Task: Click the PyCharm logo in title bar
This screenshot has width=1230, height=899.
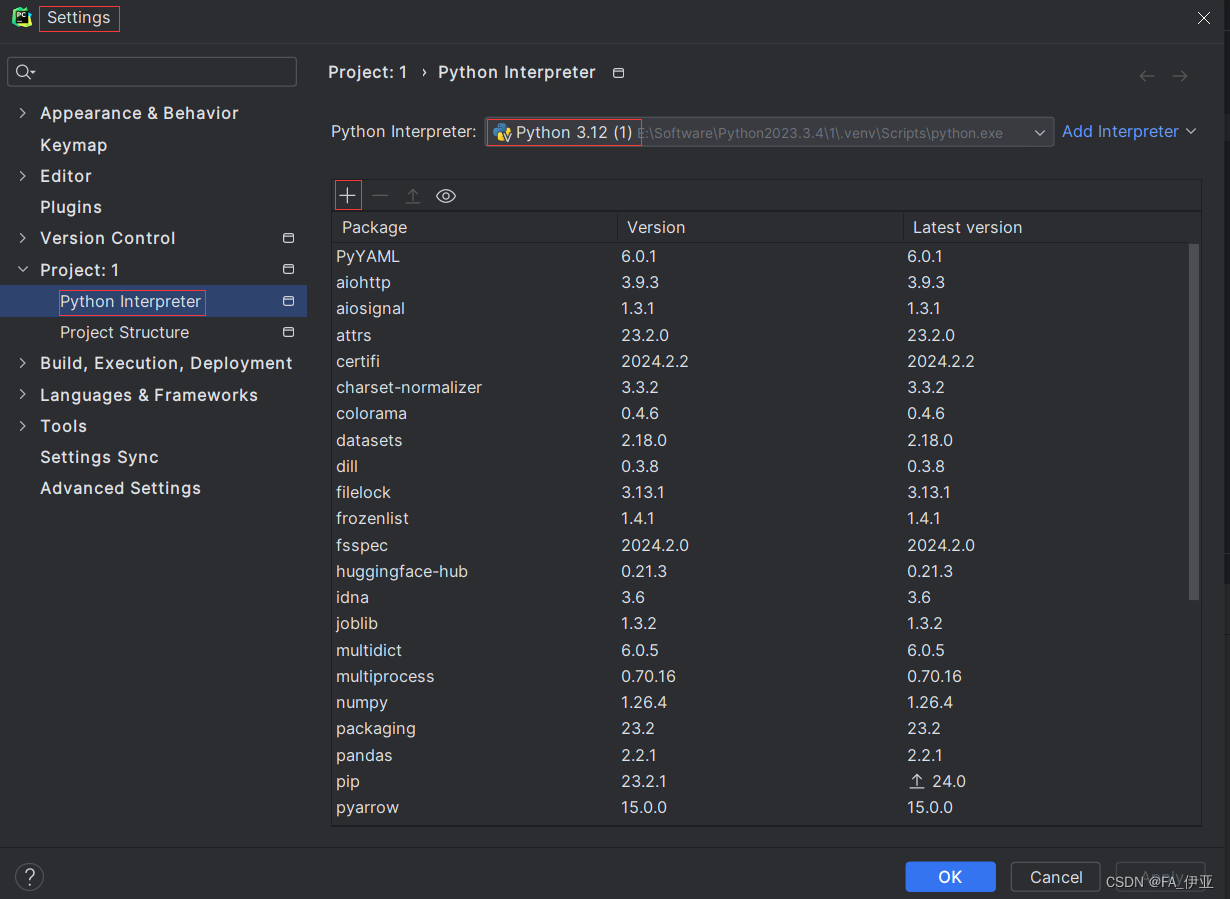Action: coord(22,18)
